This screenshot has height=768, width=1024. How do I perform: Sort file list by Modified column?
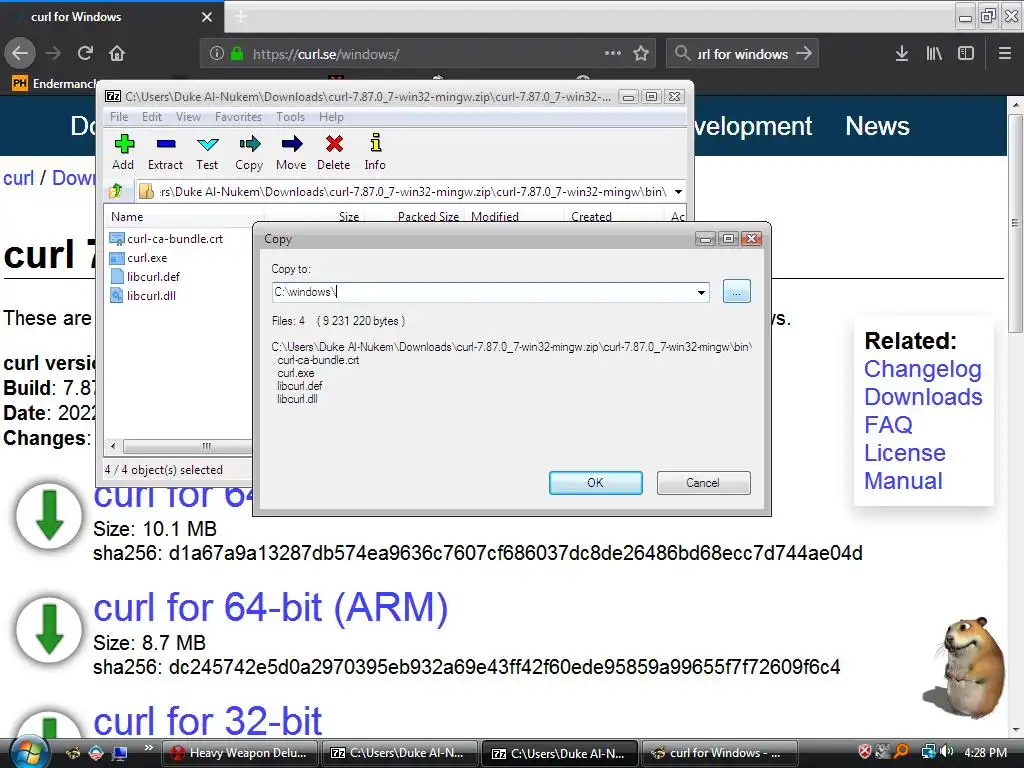(513, 216)
